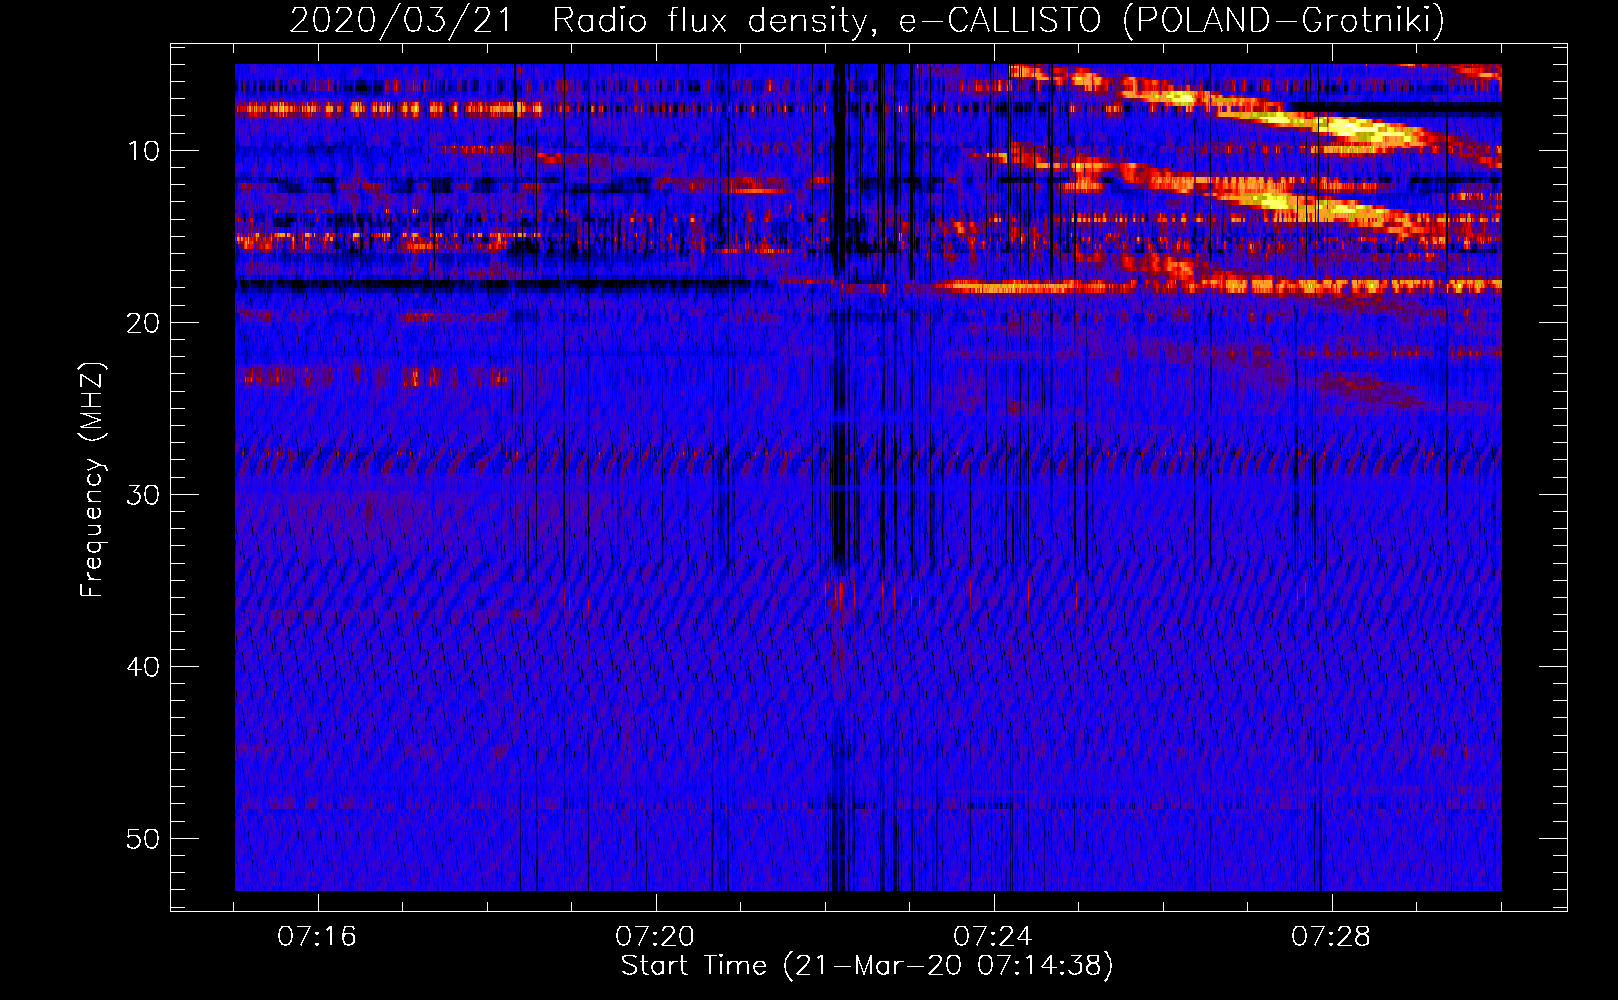Click the 'Frequency (MHZ)' vertical axis label
Screen dimensions: 1618x1000
92,480
